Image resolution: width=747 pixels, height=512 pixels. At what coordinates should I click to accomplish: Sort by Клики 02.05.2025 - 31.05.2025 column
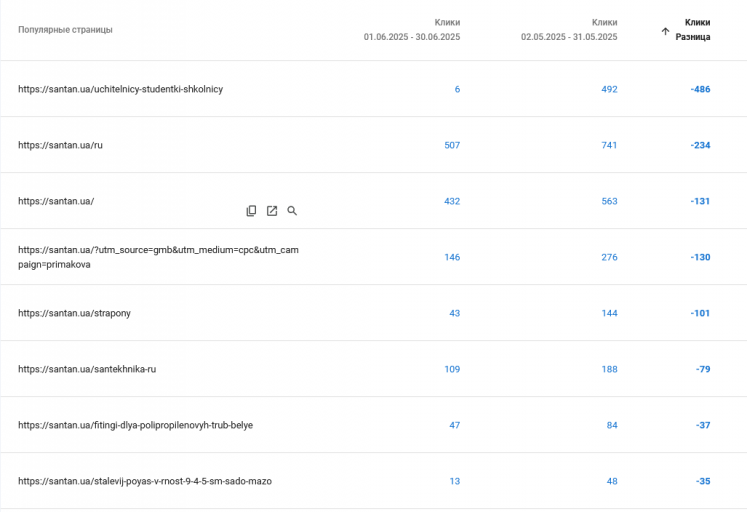click(569, 30)
